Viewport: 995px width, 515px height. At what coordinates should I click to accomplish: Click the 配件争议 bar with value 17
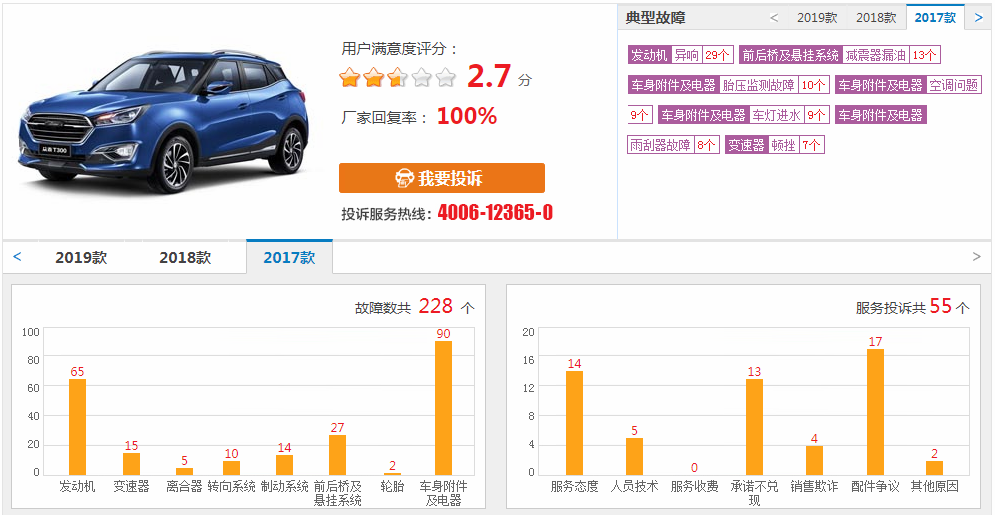tap(875, 412)
